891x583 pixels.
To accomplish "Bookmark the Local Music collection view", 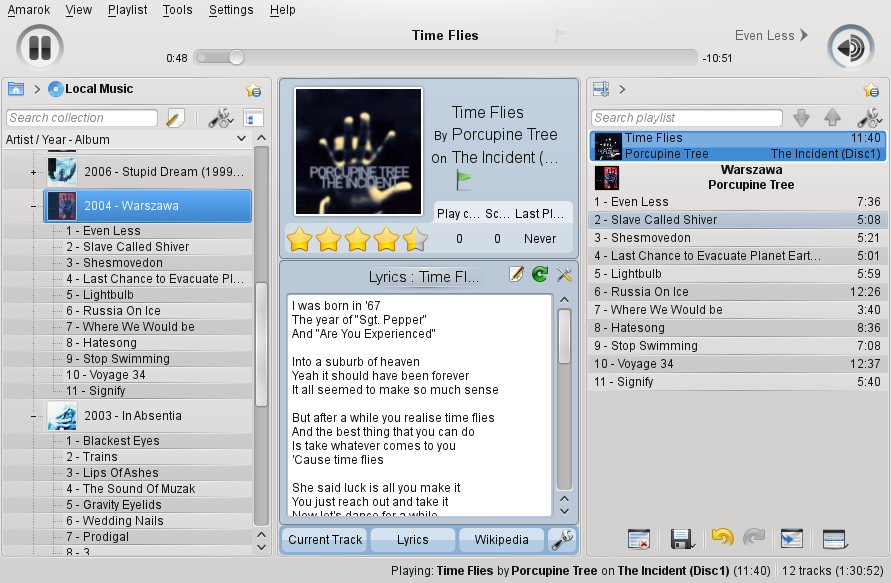I will [x=253, y=90].
